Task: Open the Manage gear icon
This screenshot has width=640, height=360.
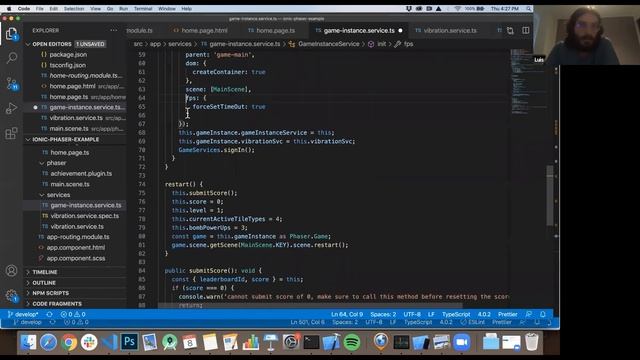Action: click(11, 296)
